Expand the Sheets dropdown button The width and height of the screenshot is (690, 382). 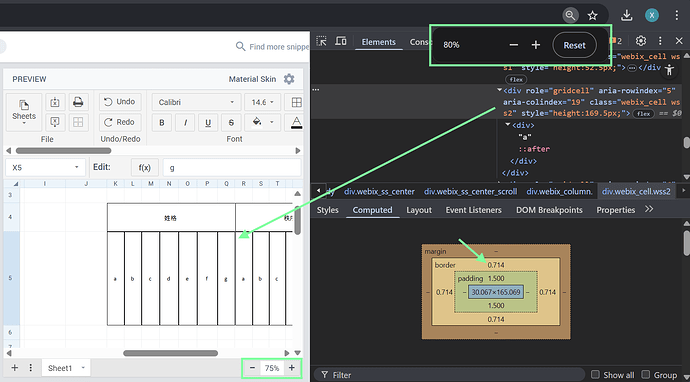click(24, 112)
